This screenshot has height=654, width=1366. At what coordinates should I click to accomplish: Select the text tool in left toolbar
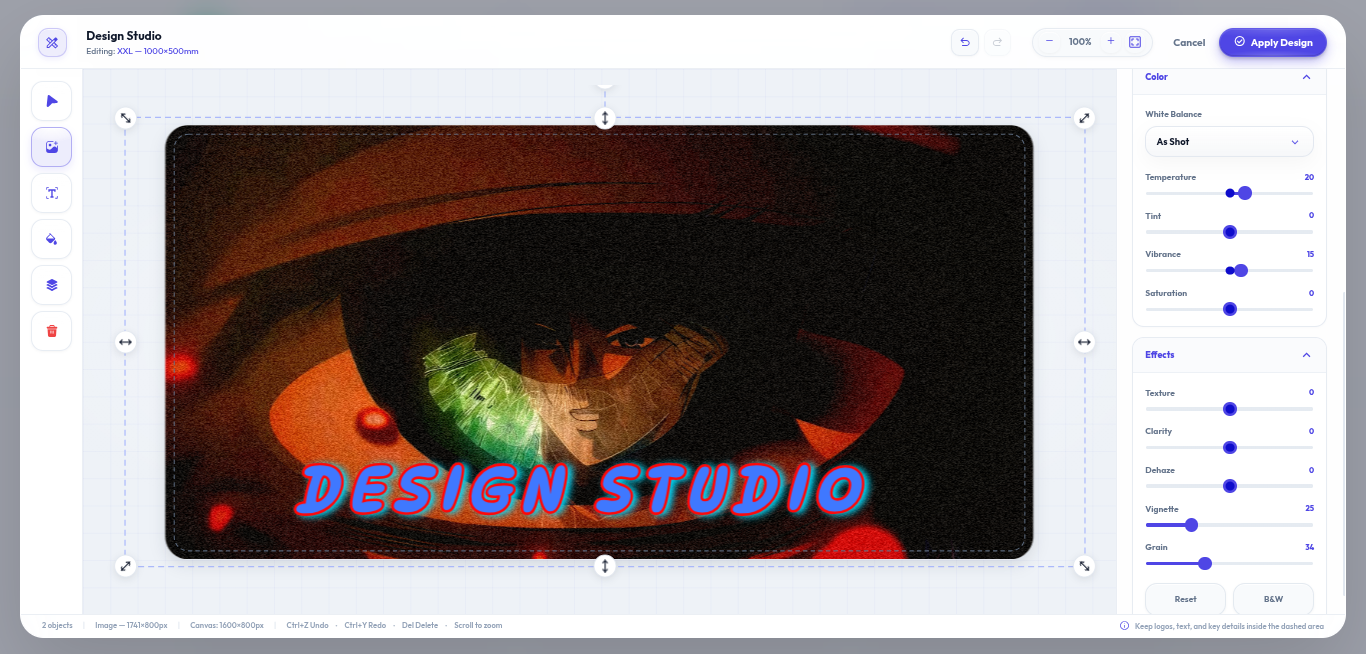pos(52,193)
